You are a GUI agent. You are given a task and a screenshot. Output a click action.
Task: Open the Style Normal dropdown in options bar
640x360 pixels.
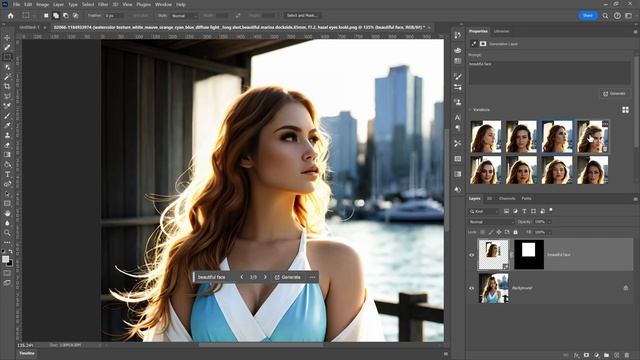click(184, 16)
